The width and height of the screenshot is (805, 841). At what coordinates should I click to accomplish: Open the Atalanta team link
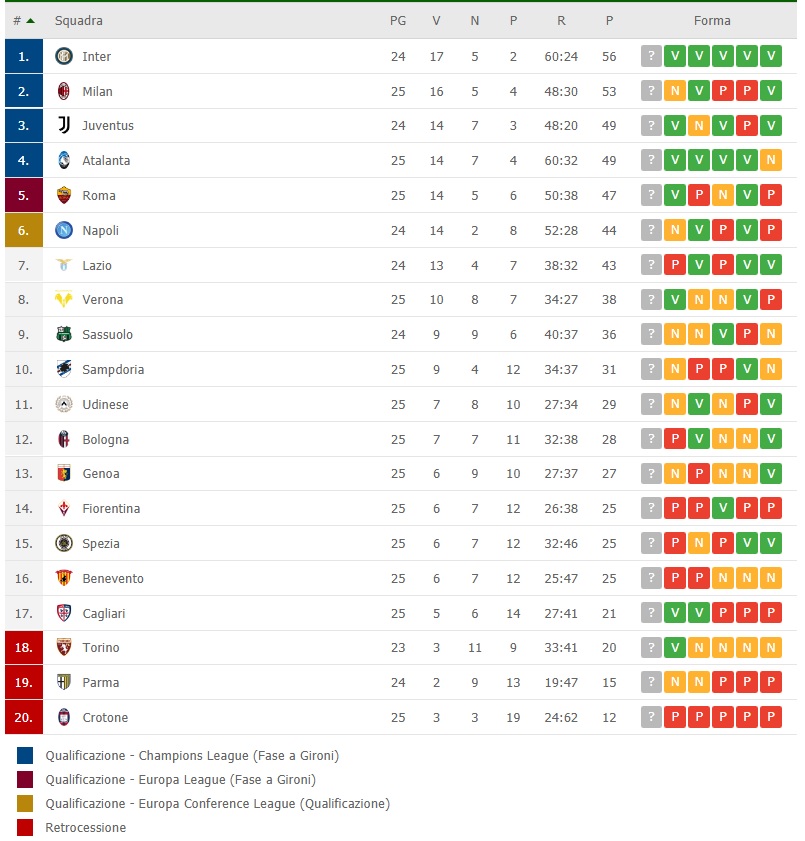[106, 160]
